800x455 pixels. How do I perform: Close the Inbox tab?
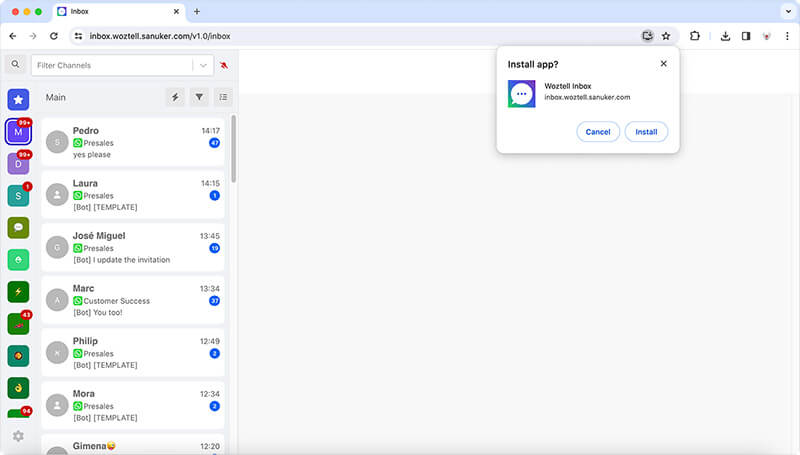tap(176, 11)
